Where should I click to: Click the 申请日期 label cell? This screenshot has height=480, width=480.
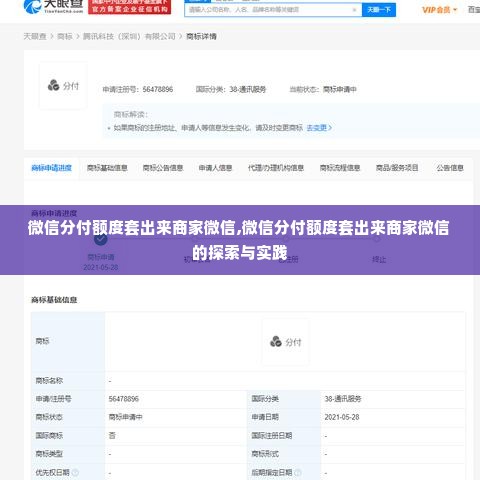[x=265, y=417]
